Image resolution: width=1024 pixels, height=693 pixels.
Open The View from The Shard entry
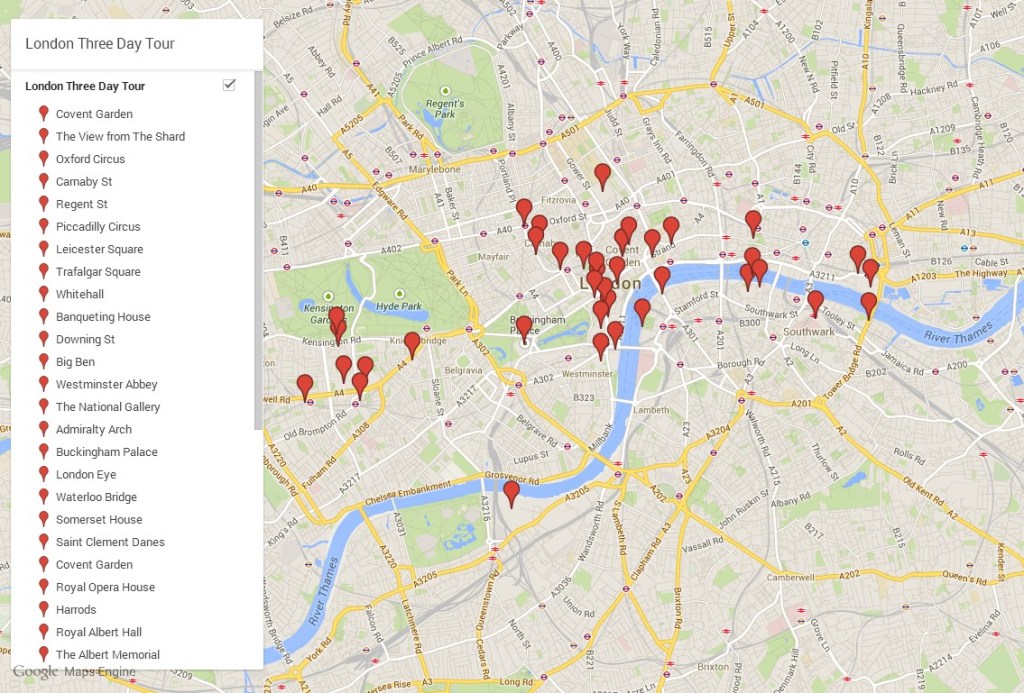[120, 136]
